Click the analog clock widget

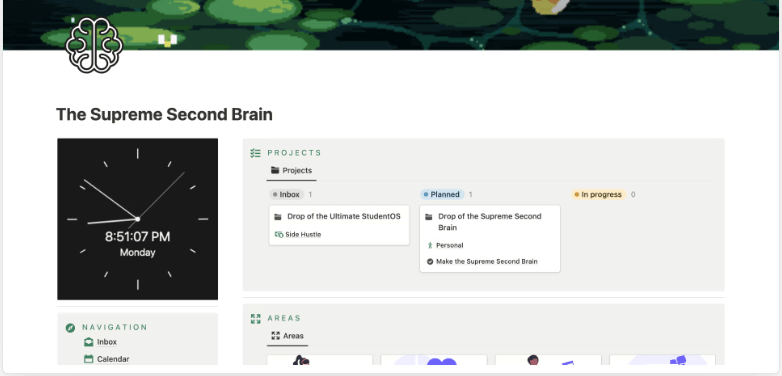pos(138,219)
